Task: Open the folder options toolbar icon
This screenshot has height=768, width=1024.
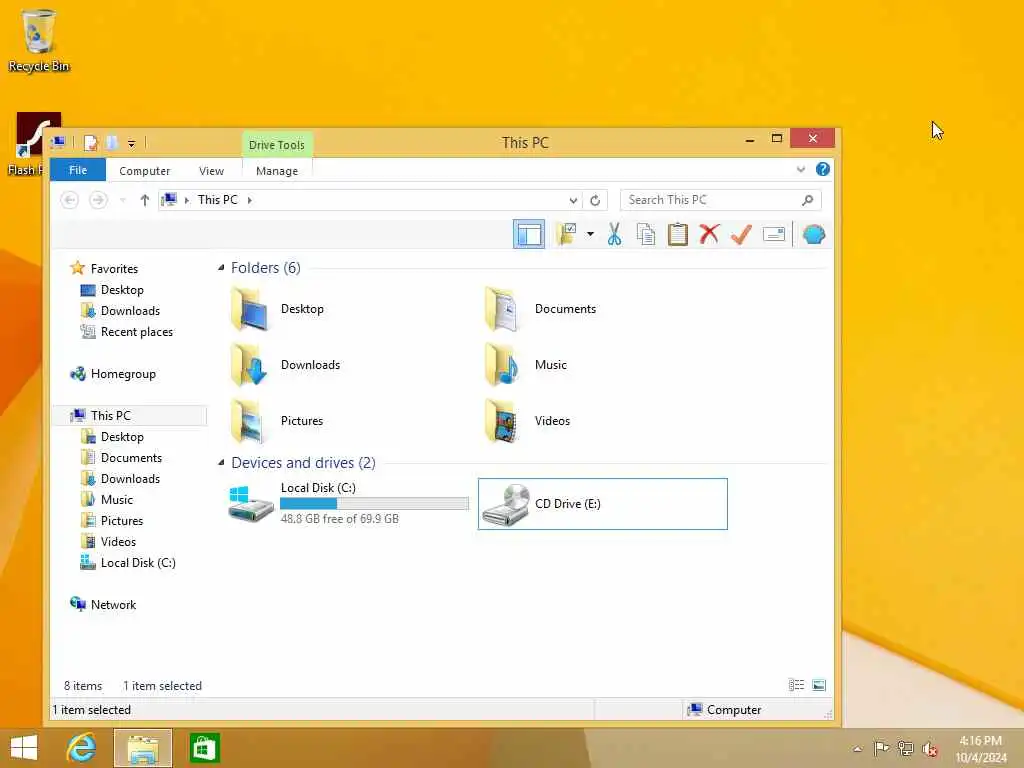Action: coord(566,234)
